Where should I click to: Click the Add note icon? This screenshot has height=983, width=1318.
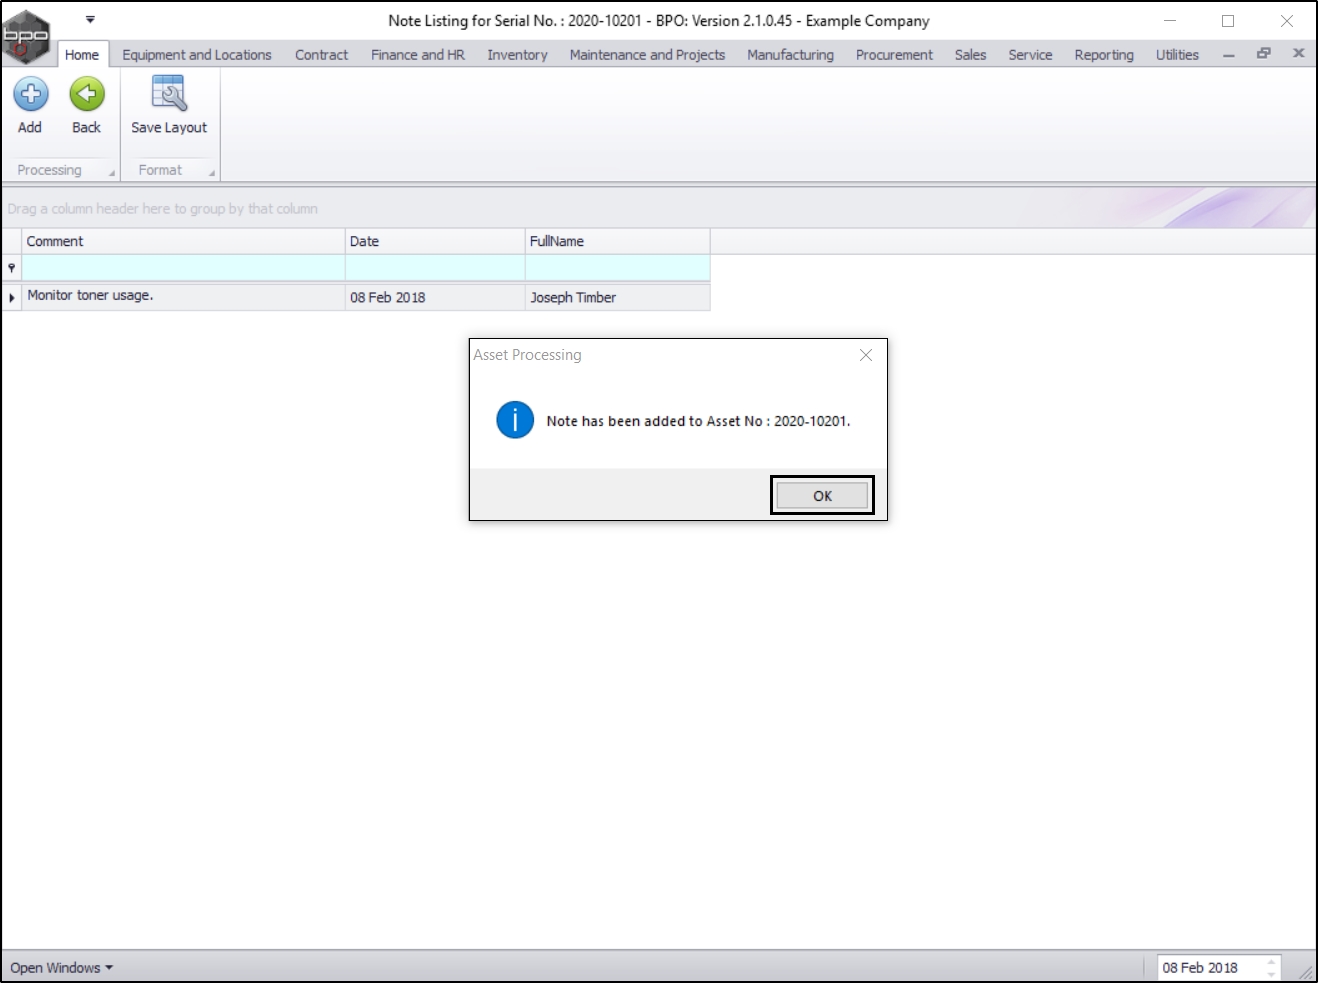(30, 94)
